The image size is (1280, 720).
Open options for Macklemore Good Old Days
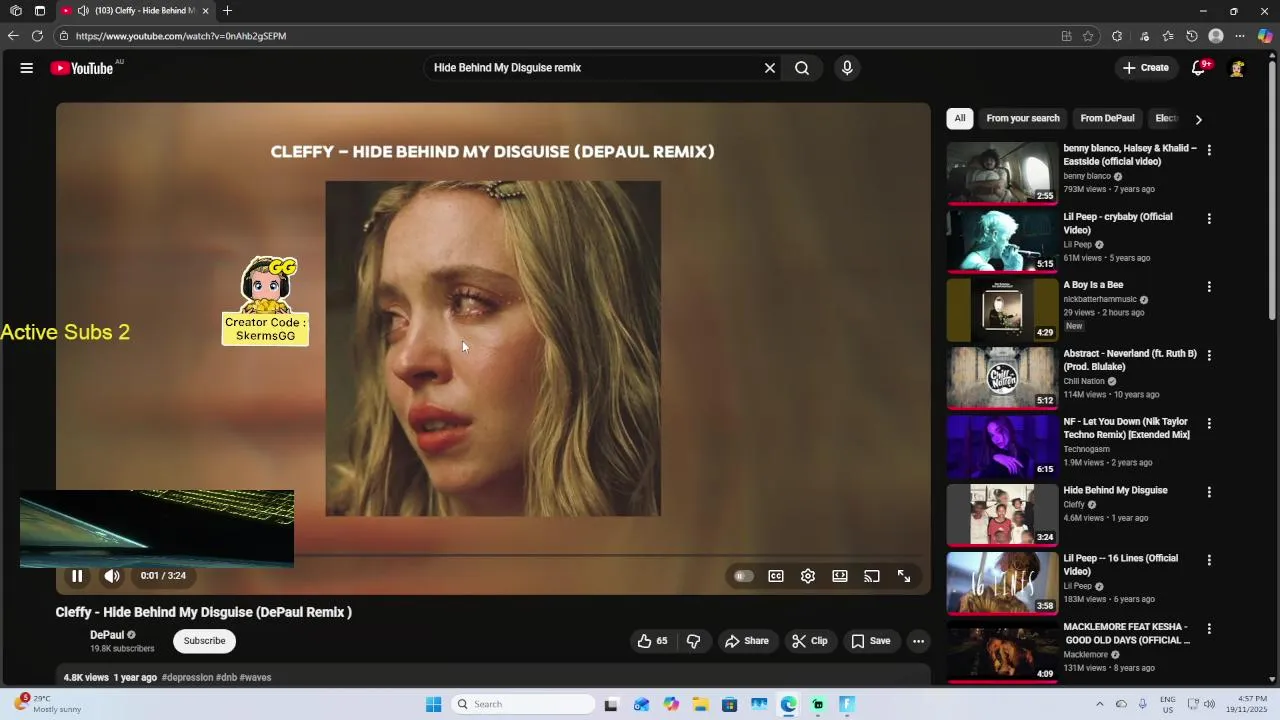tap(1209, 629)
